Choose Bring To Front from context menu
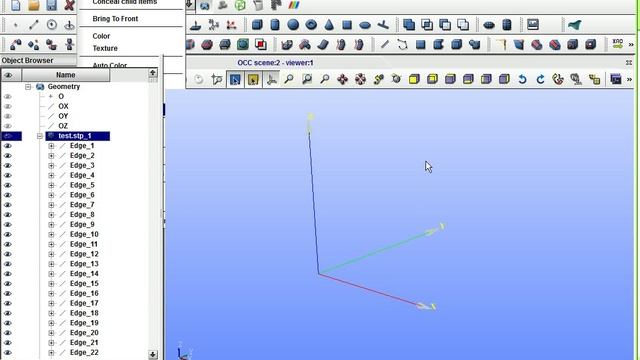 click(x=115, y=19)
